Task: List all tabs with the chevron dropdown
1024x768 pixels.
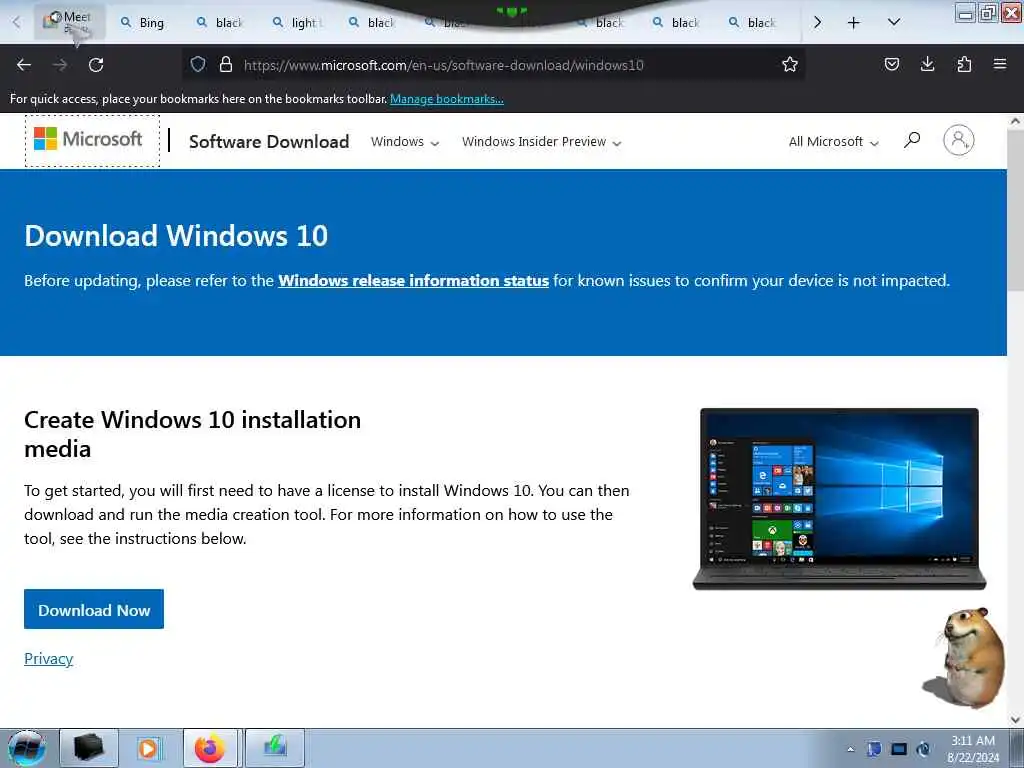Action: pyautogui.click(x=894, y=22)
